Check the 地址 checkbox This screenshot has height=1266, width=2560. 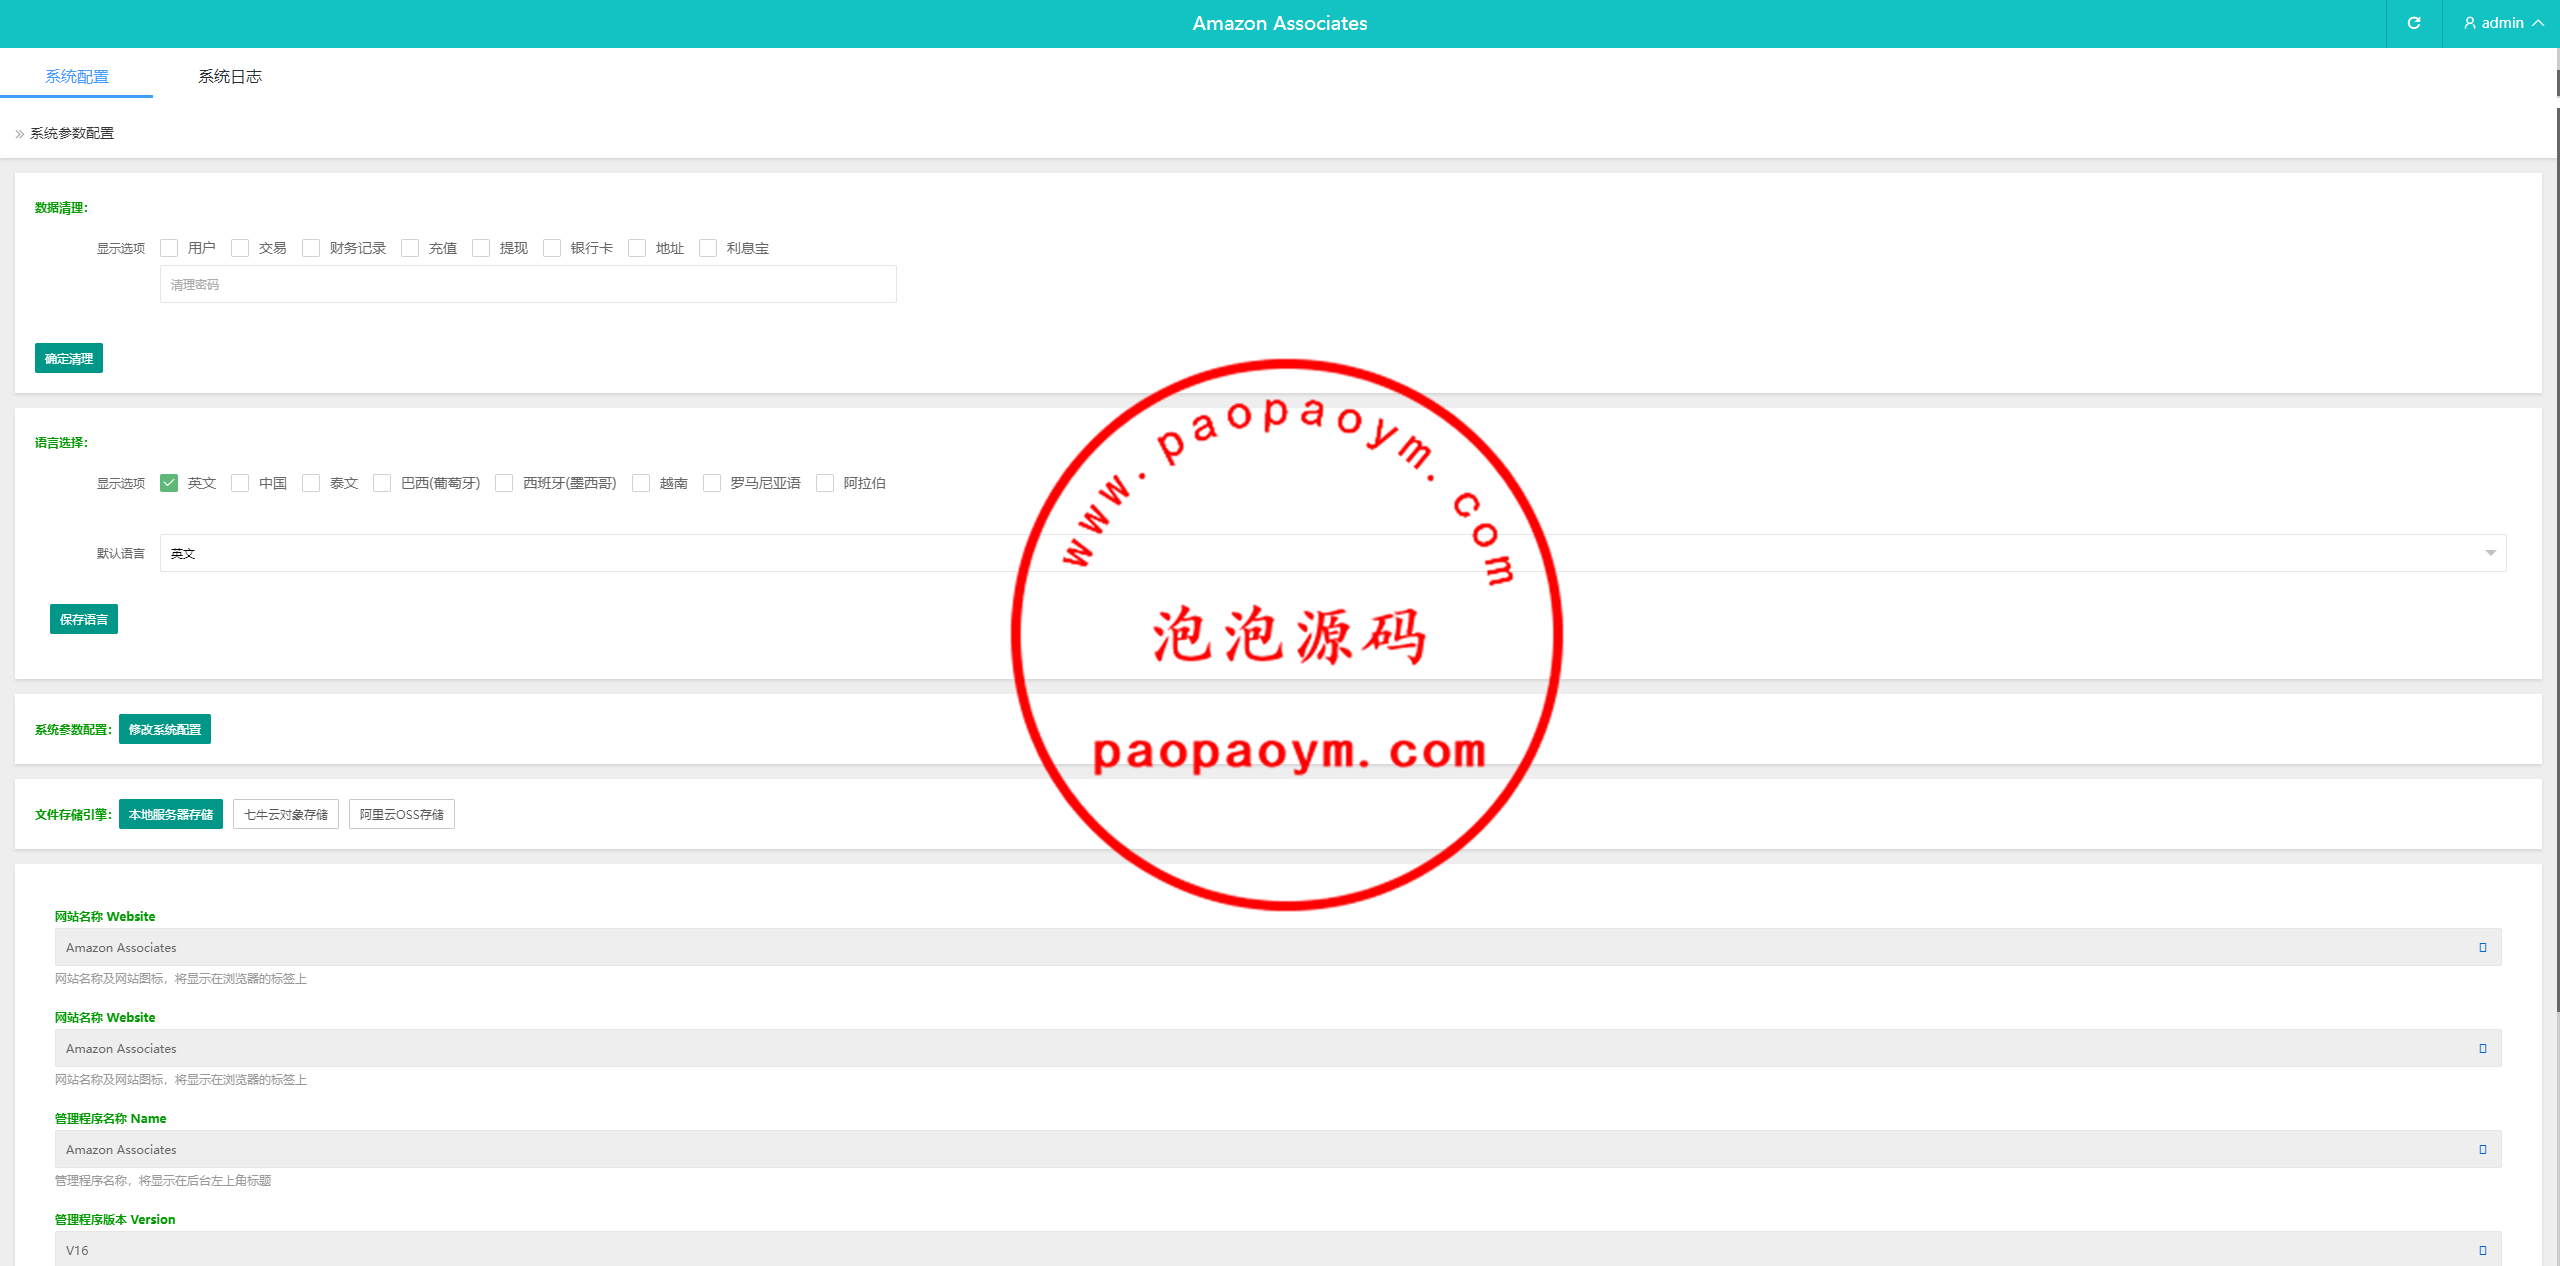click(637, 248)
